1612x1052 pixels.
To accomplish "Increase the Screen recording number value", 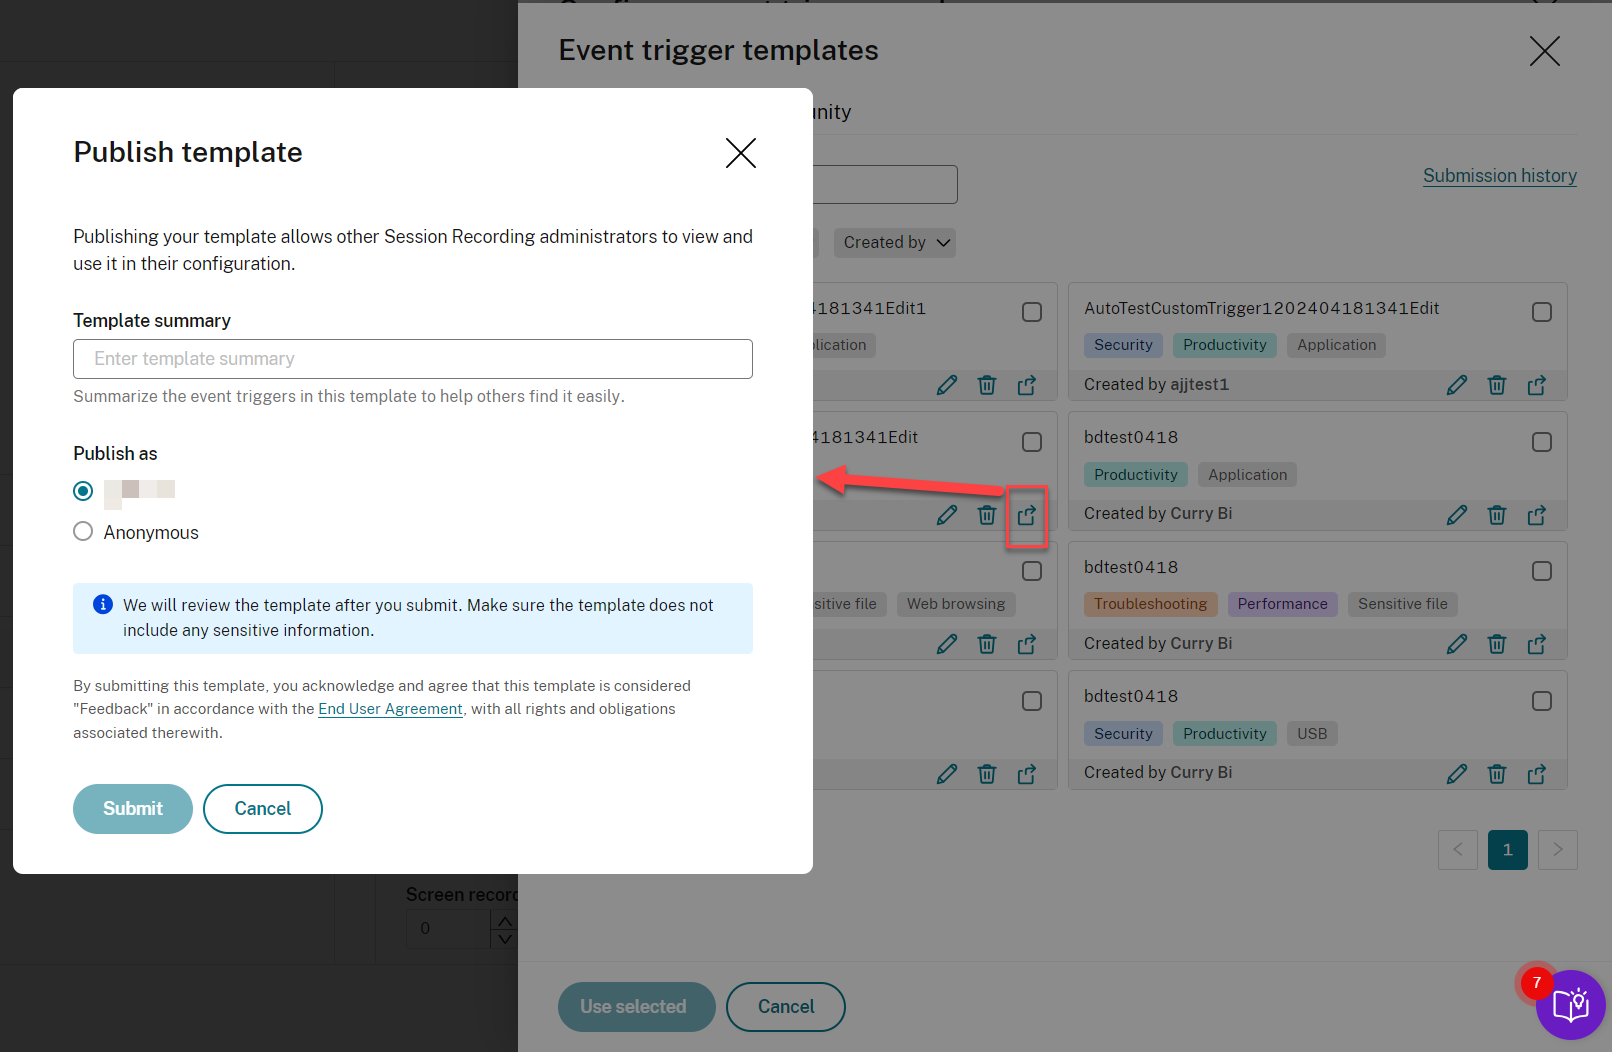I will [x=505, y=920].
